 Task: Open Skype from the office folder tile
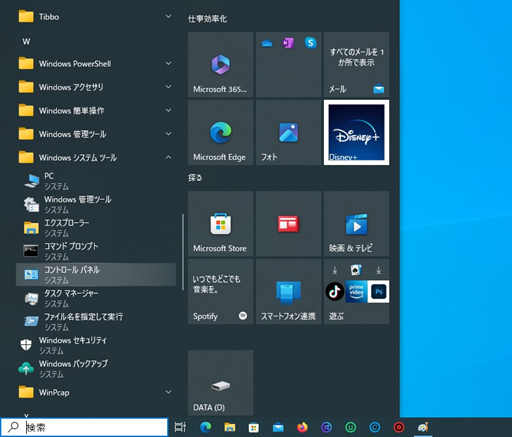(x=310, y=43)
